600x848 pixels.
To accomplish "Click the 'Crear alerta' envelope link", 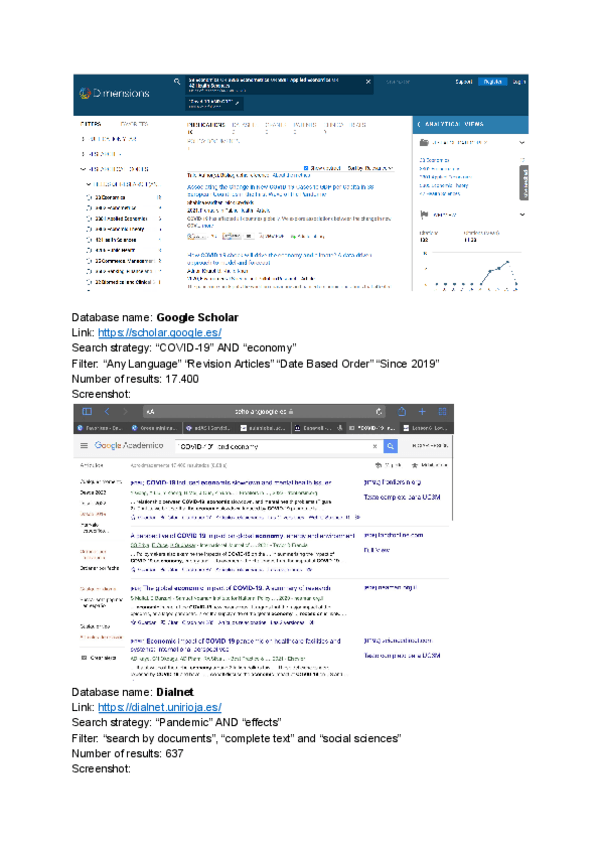I will (x=98, y=658).
